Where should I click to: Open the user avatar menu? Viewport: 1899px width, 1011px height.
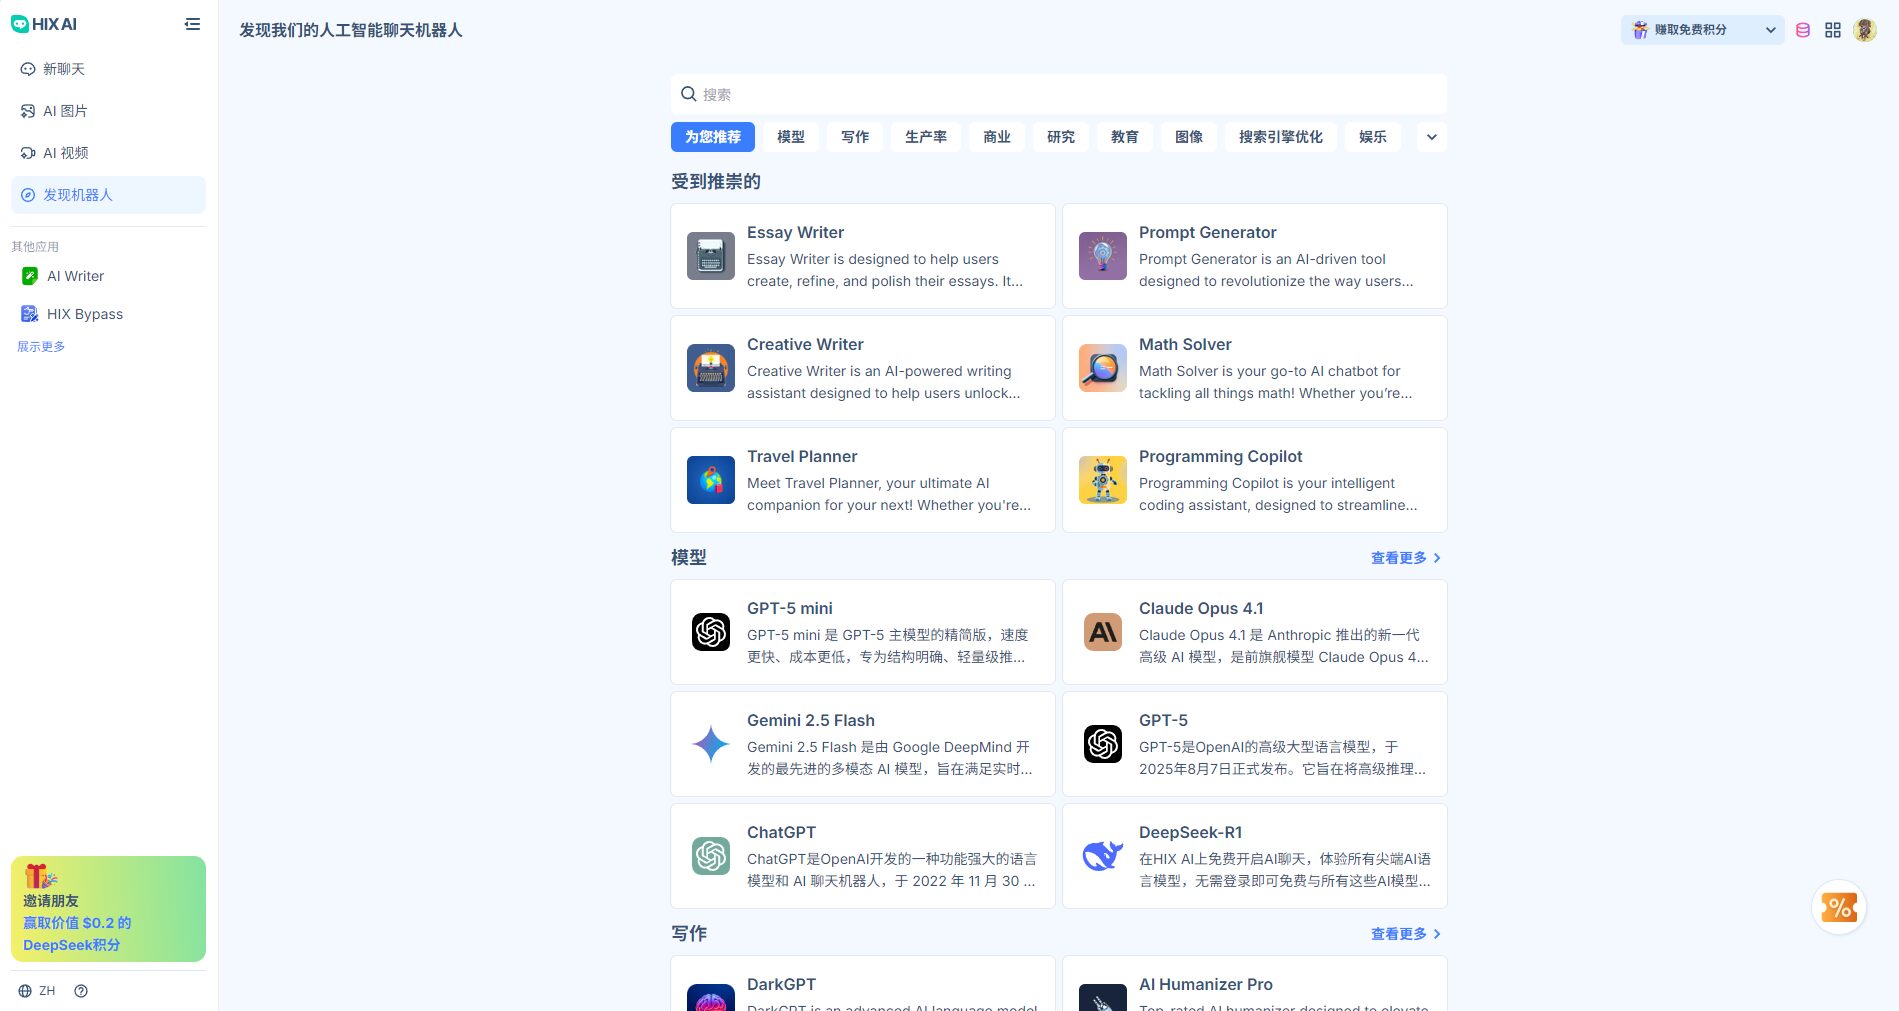click(x=1865, y=30)
